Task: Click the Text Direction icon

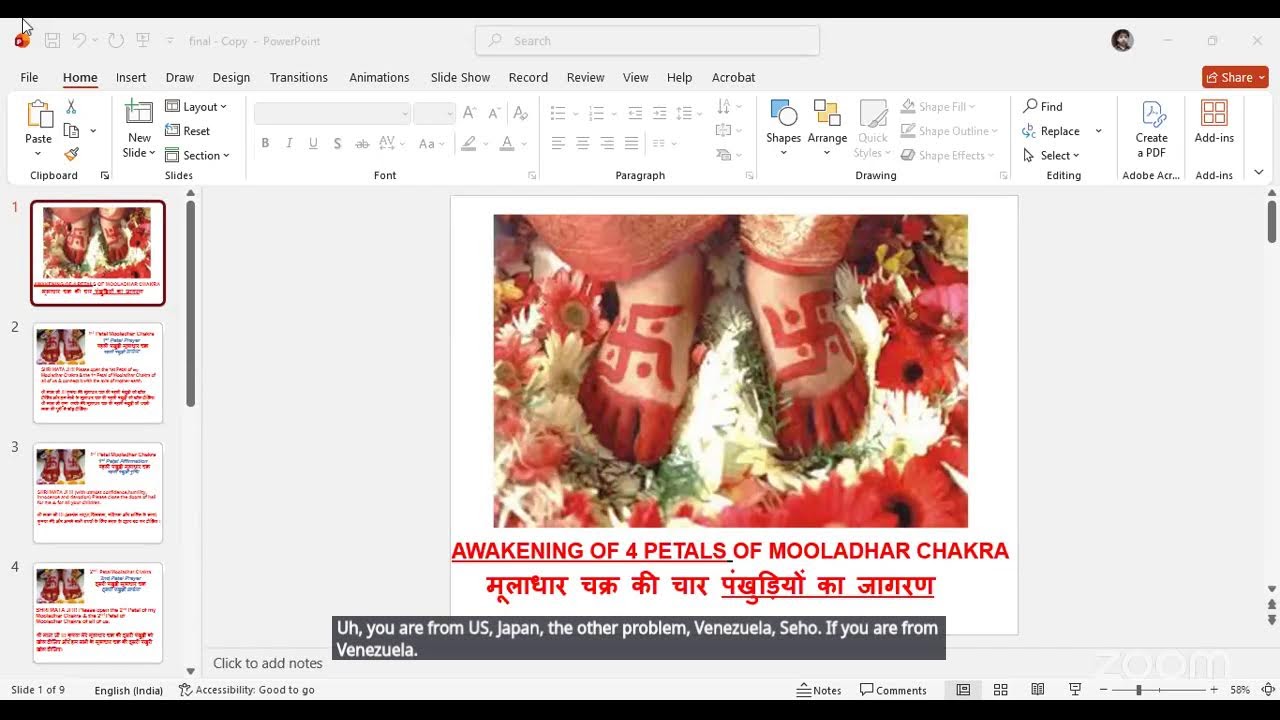Action: pos(729,107)
